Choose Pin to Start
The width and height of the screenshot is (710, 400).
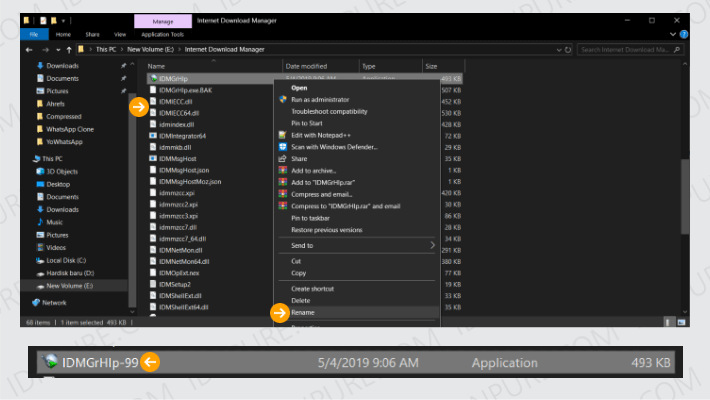(x=307, y=123)
